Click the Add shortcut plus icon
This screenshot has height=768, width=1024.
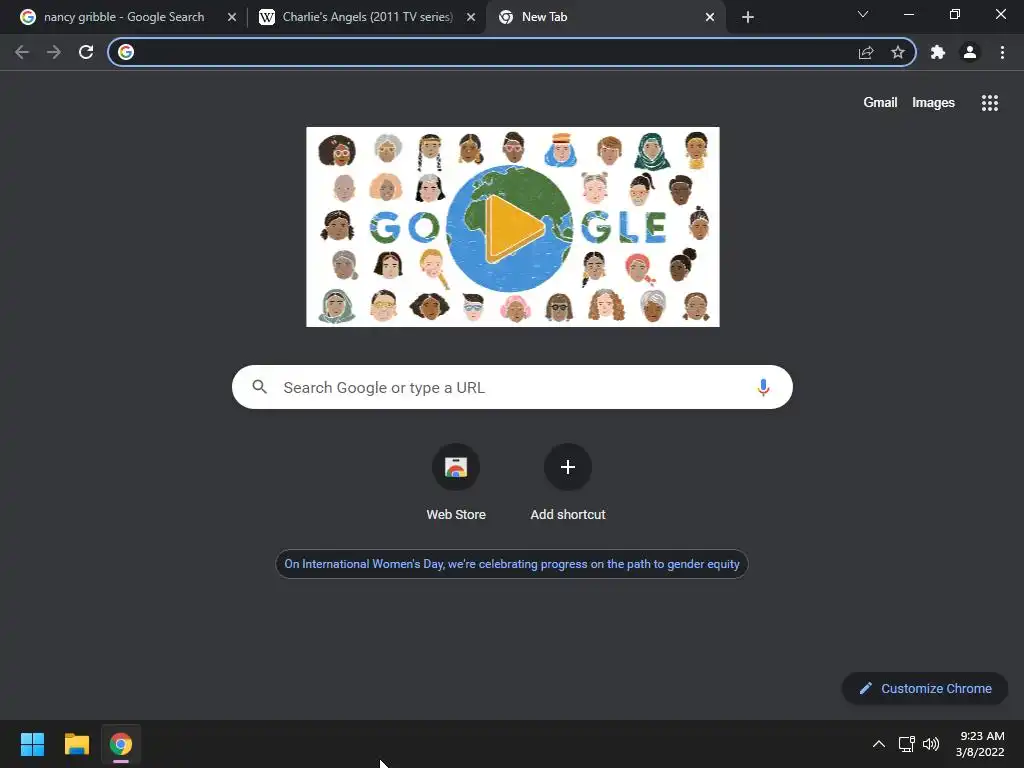click(568, 467)
